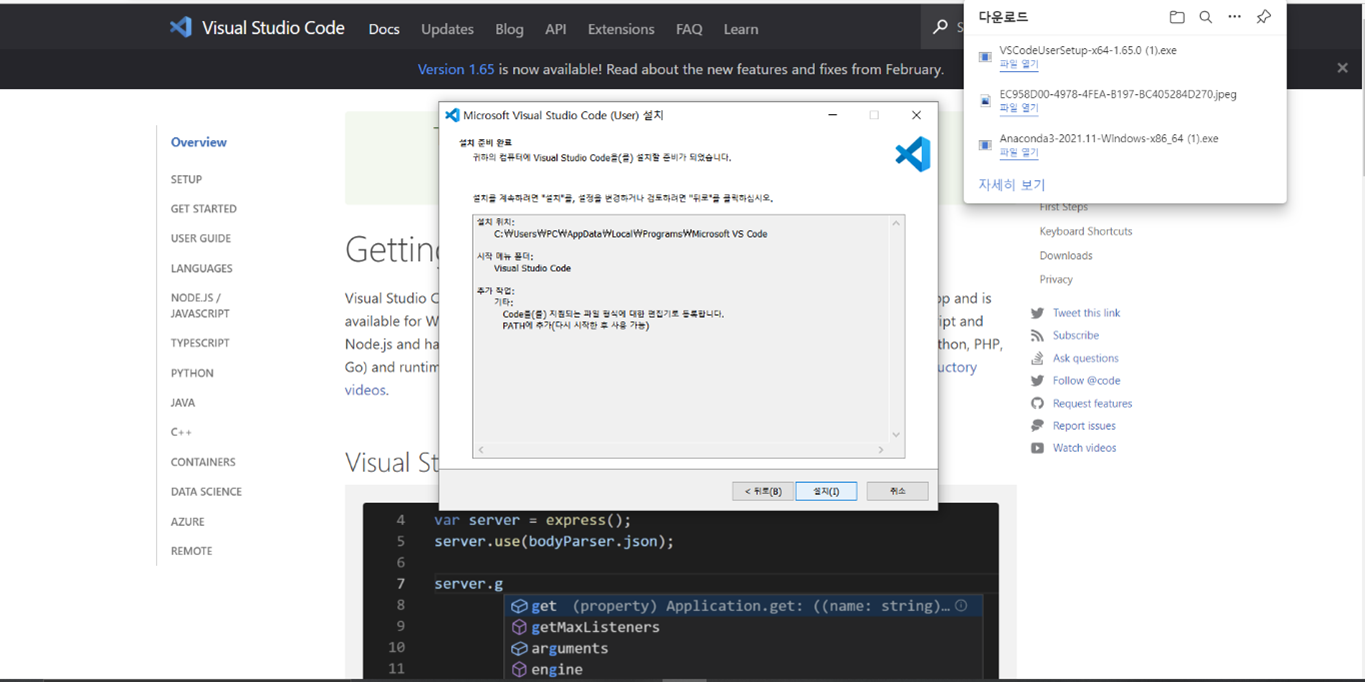
Task: Click the VSCodeUserSetup exe file icon
Action: pyautogui.click(x=985, y=57)
